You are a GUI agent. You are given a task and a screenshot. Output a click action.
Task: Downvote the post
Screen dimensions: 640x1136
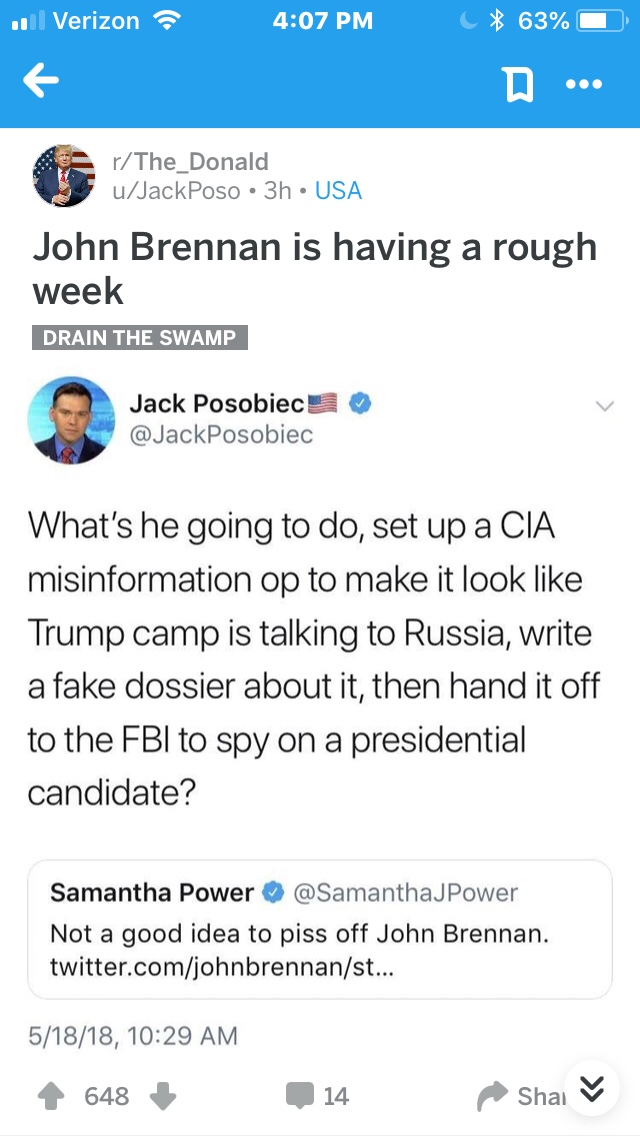click(161, 1096)
